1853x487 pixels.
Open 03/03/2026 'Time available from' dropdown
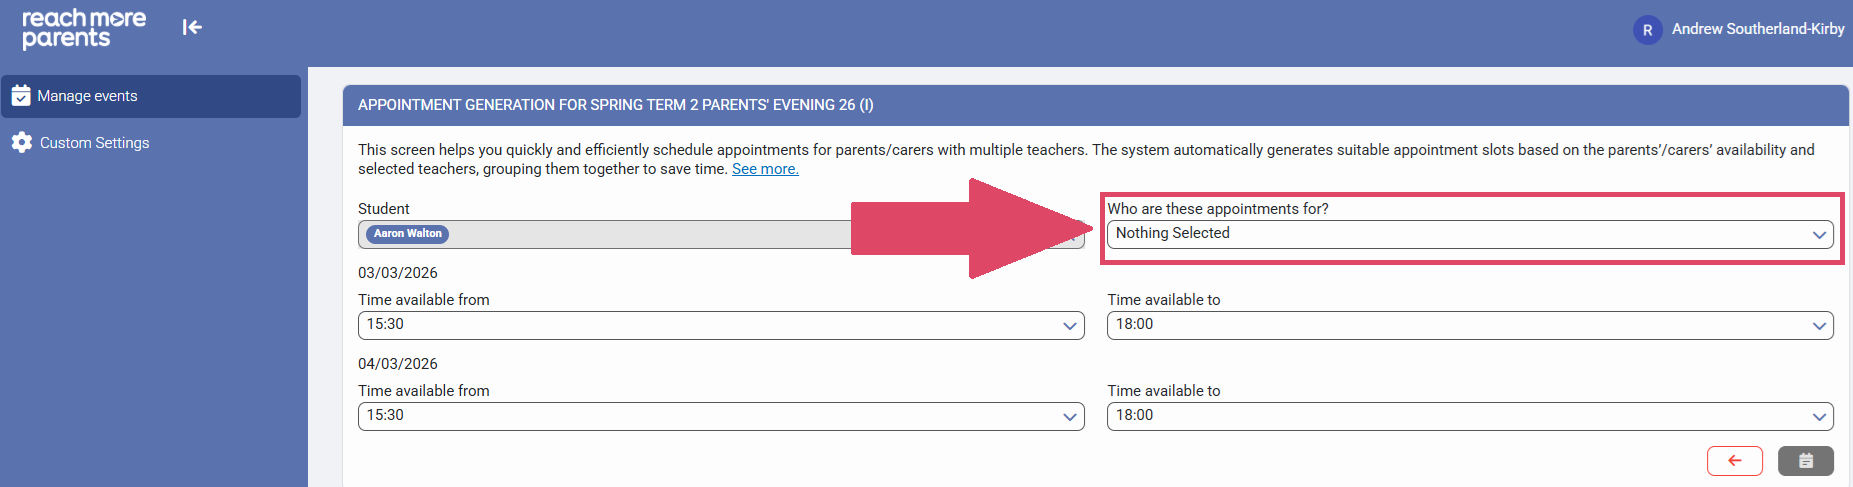click(x=720, y=325)
